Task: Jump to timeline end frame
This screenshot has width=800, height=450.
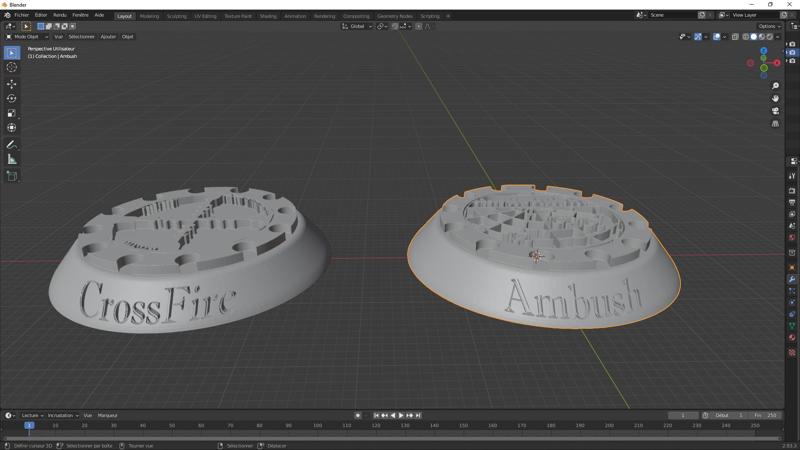Action: [x=418, y=415]
